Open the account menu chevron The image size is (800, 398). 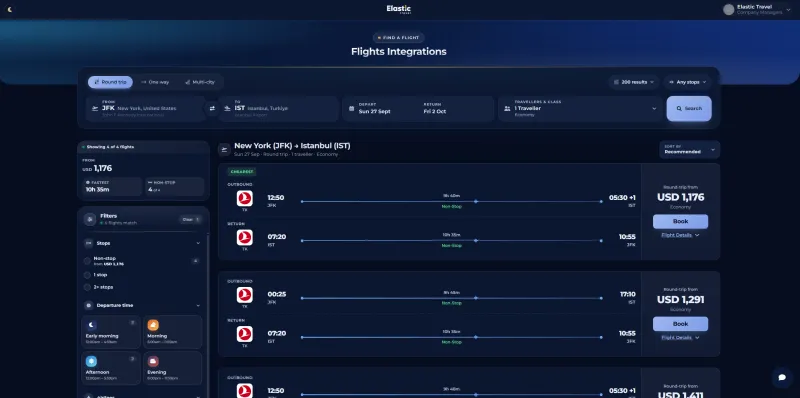tap(788, 10)
